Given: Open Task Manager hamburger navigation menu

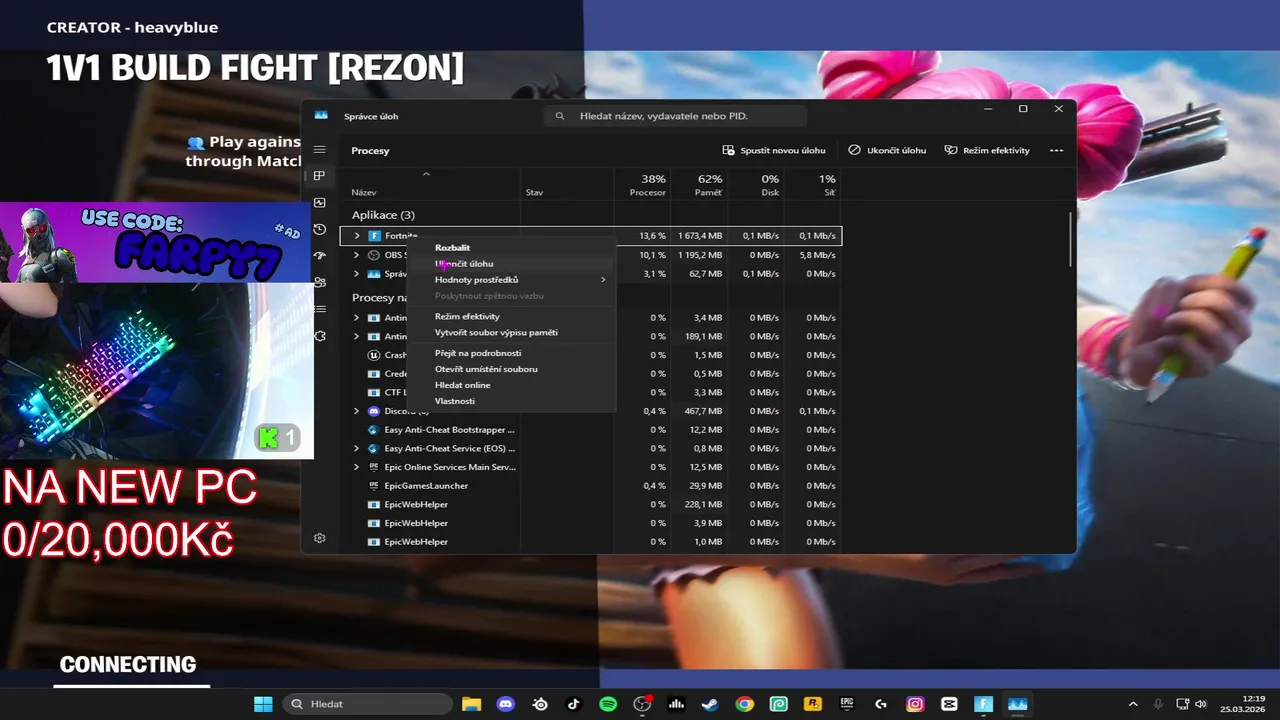Looking at the screenshot, I should (319, 150).
